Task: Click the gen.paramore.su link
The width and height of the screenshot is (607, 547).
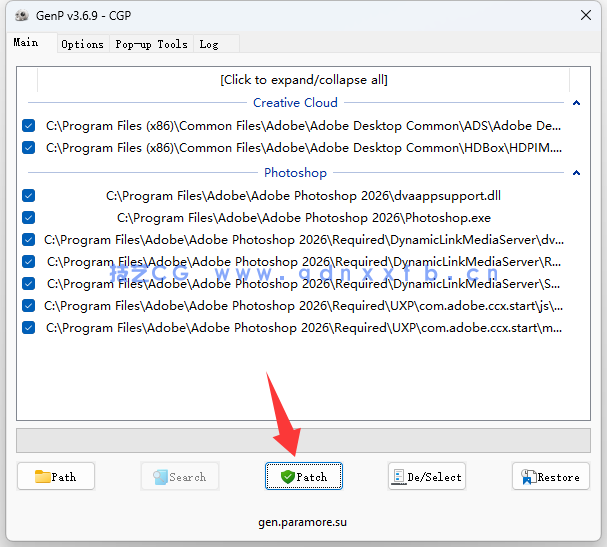Action: [x=303, y=521]
